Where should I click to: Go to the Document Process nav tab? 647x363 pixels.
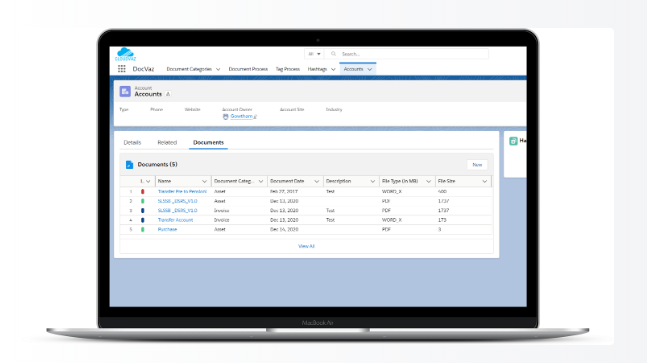pyautogui.click(x=248, y=69)
